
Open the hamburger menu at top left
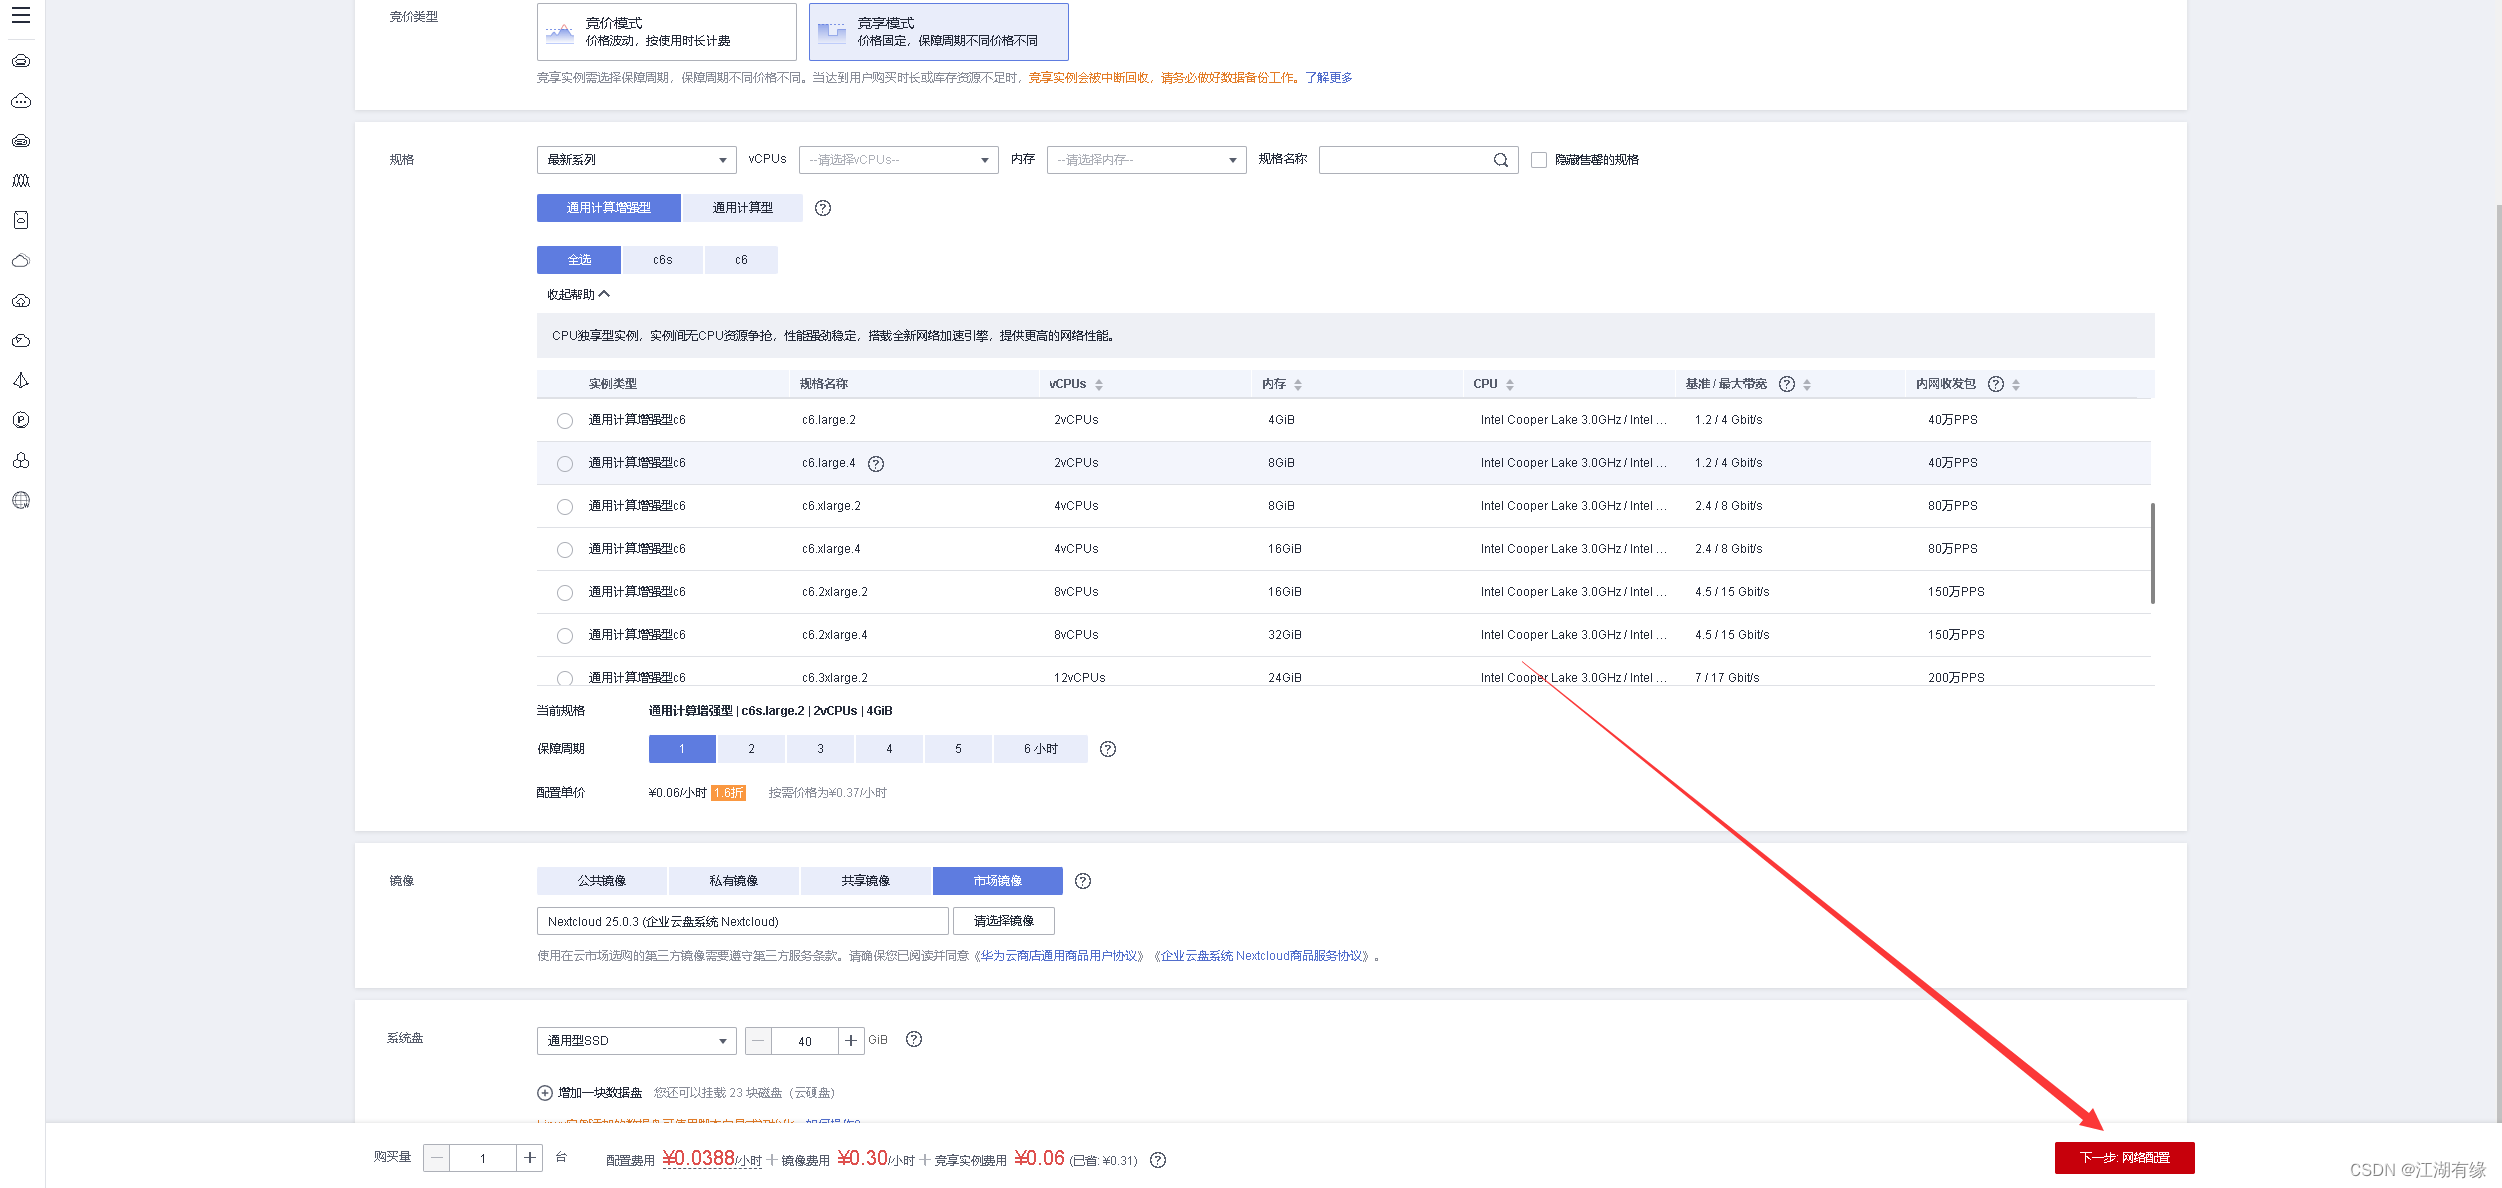coord(21,15)
